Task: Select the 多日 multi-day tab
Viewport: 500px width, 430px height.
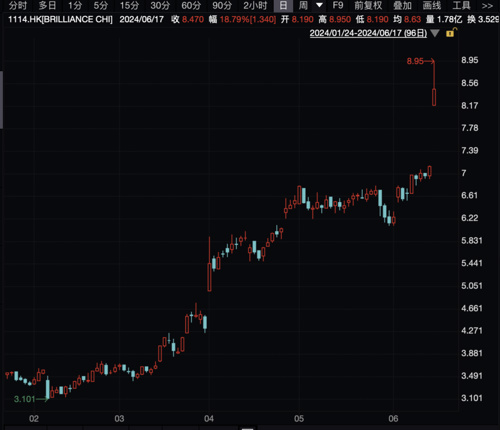Action: tap(47, 5)
